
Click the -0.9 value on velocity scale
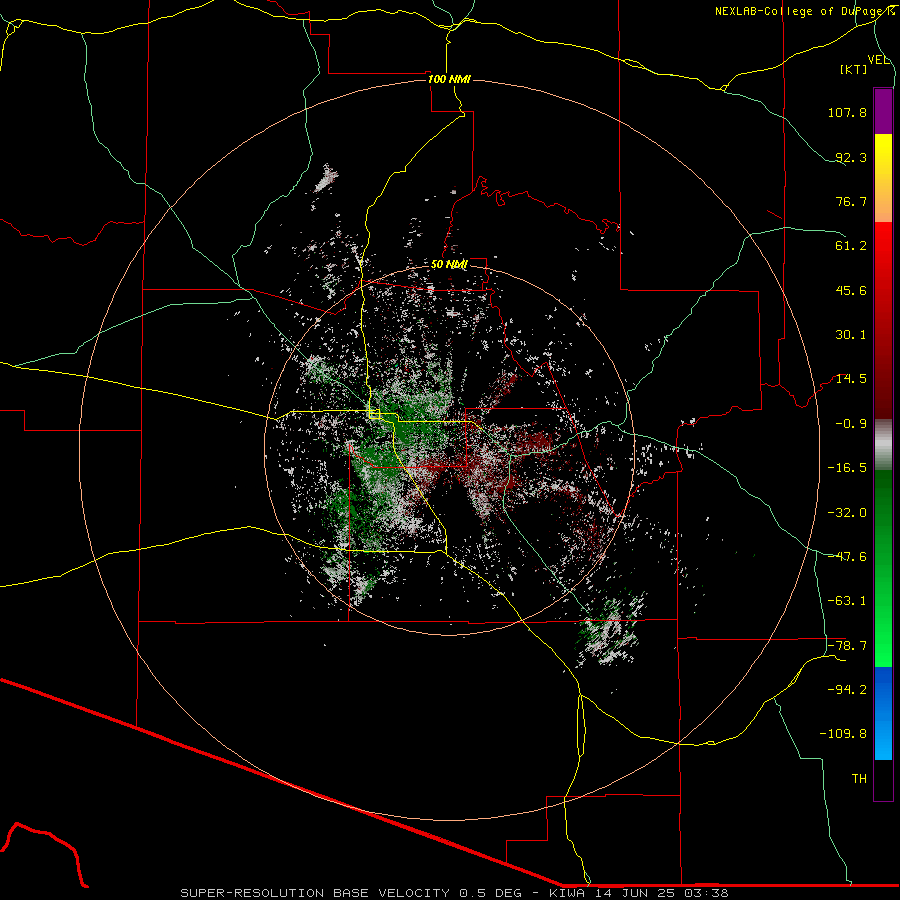point(851,424)
